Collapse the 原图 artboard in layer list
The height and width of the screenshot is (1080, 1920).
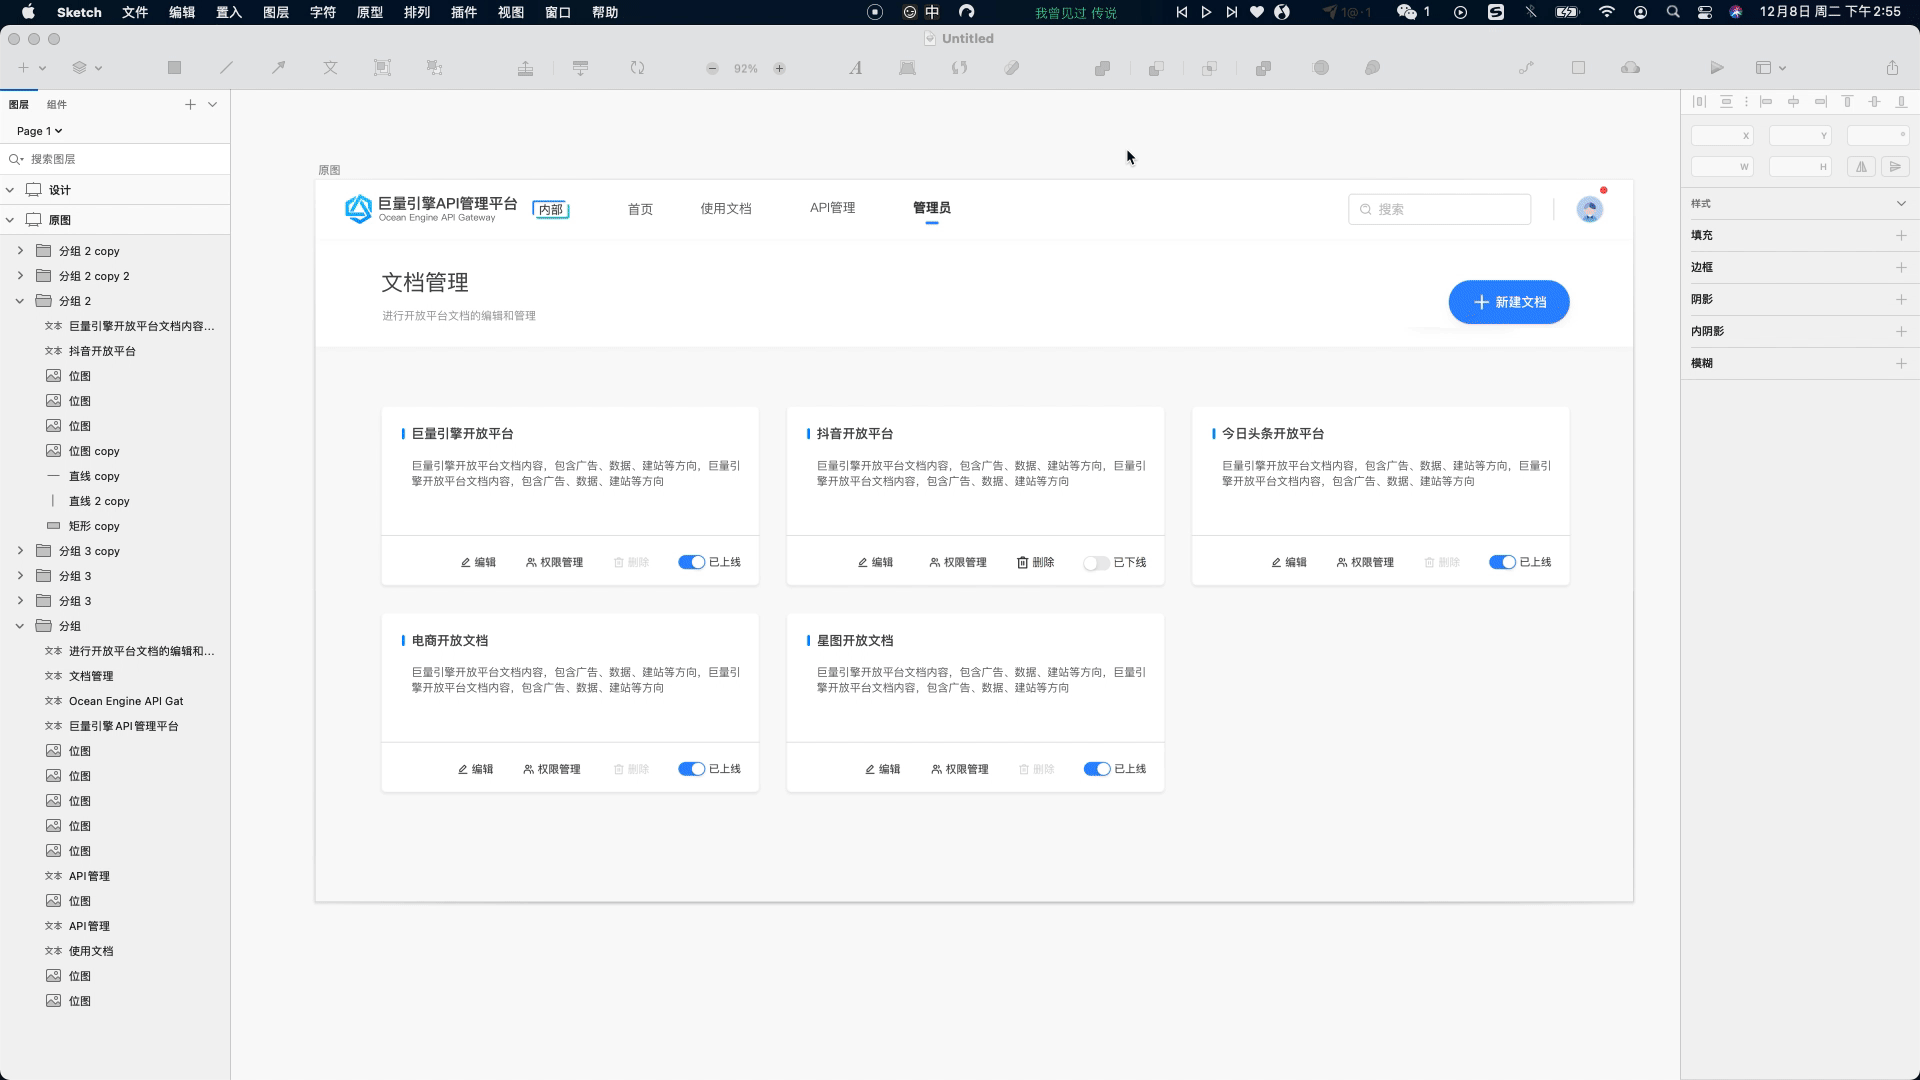click(x=10, y=219)
